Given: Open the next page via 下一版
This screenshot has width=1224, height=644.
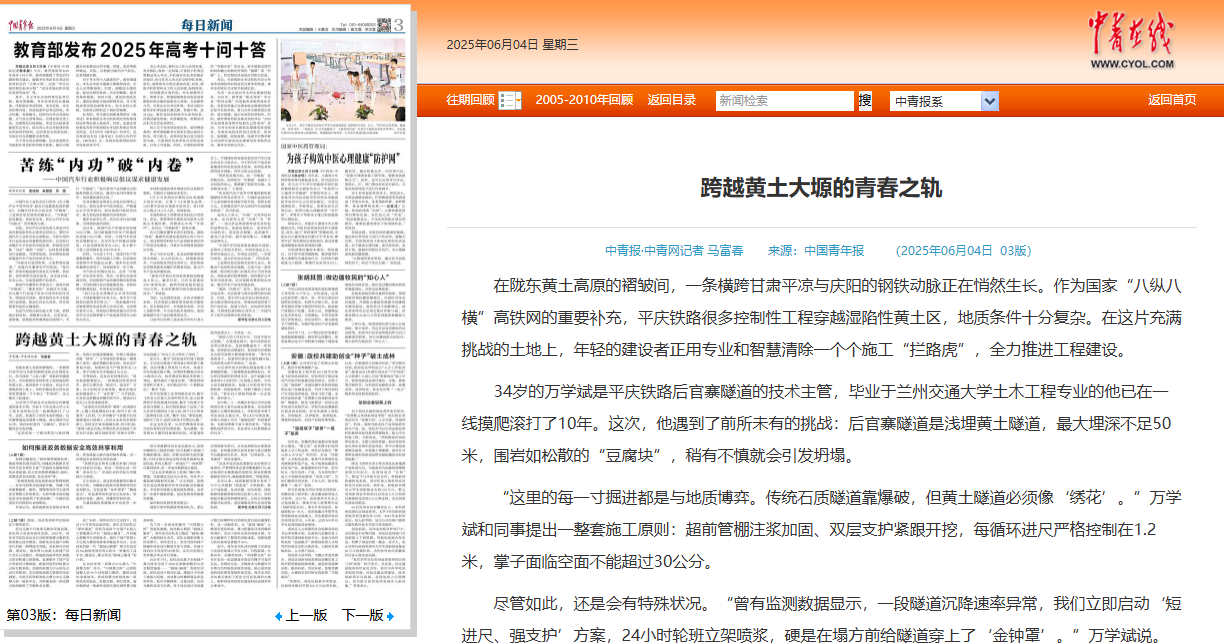Looking at the screenshot, I should click(x=363, y=615).
